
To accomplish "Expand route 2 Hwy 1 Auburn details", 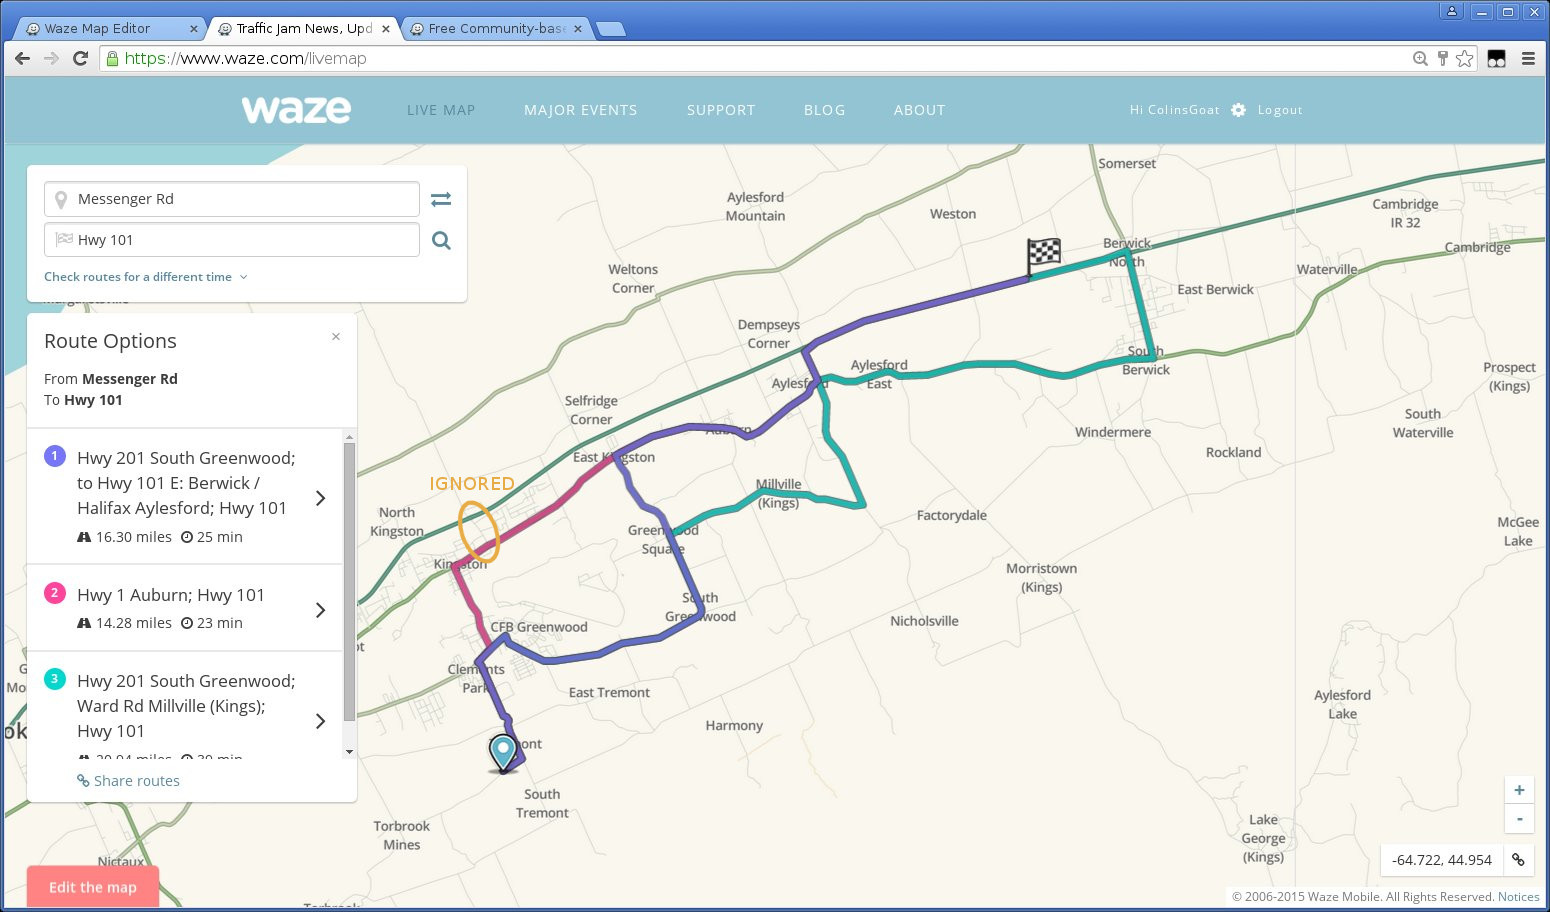I will pos(320,610).
